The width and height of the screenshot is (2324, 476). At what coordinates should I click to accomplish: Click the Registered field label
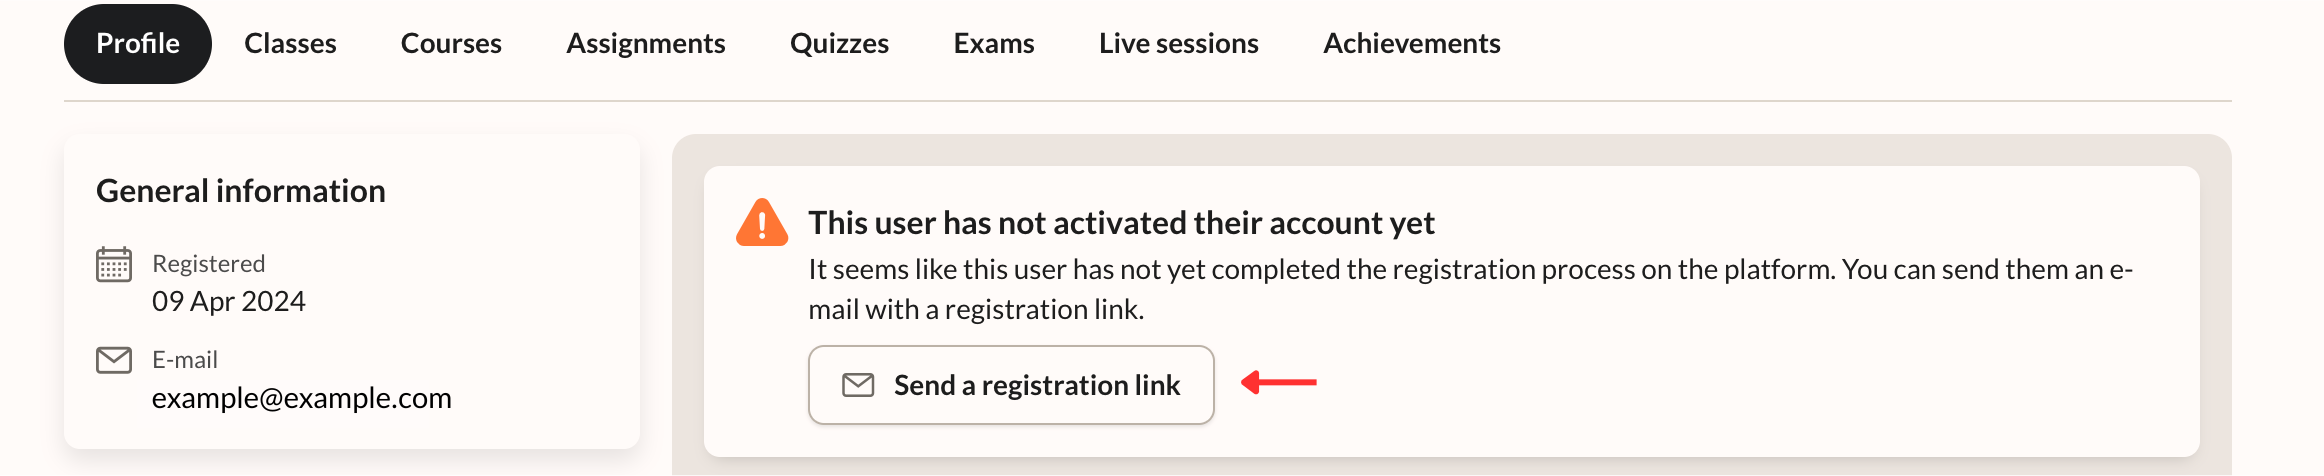tap(209, 264)
